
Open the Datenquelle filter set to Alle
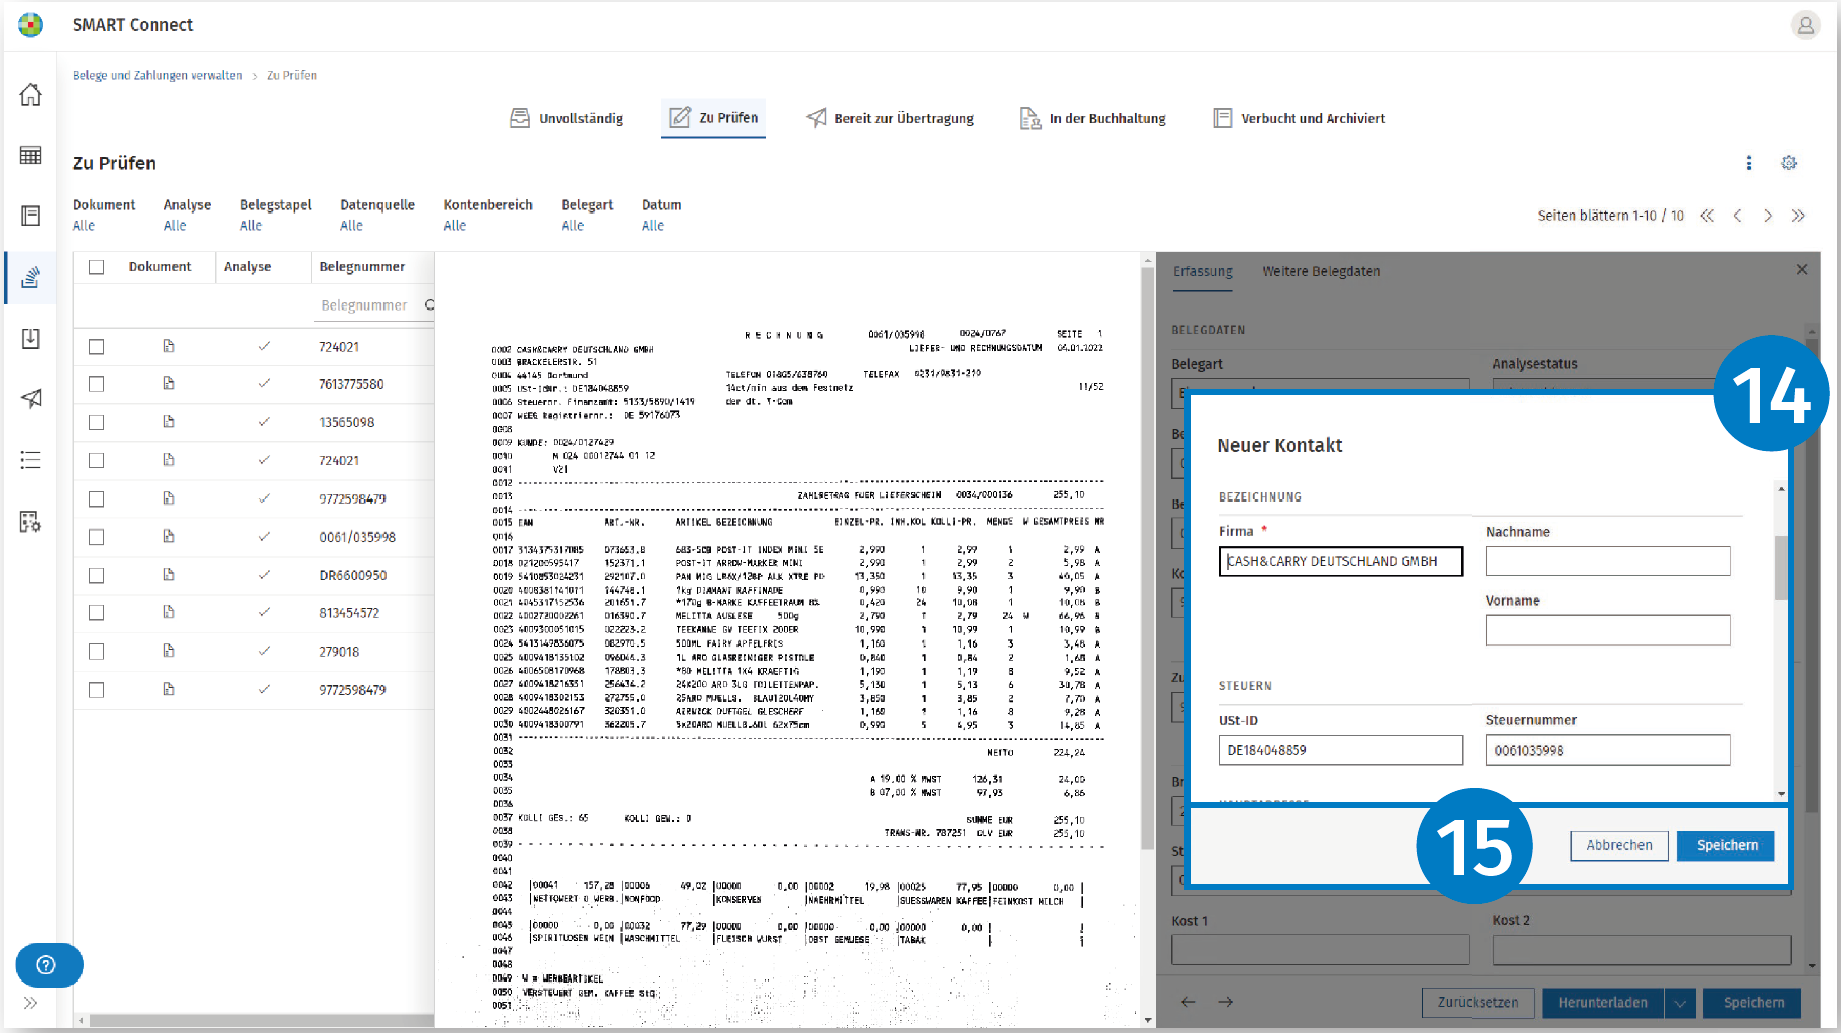pyautogui.click(x=377, y=215)
